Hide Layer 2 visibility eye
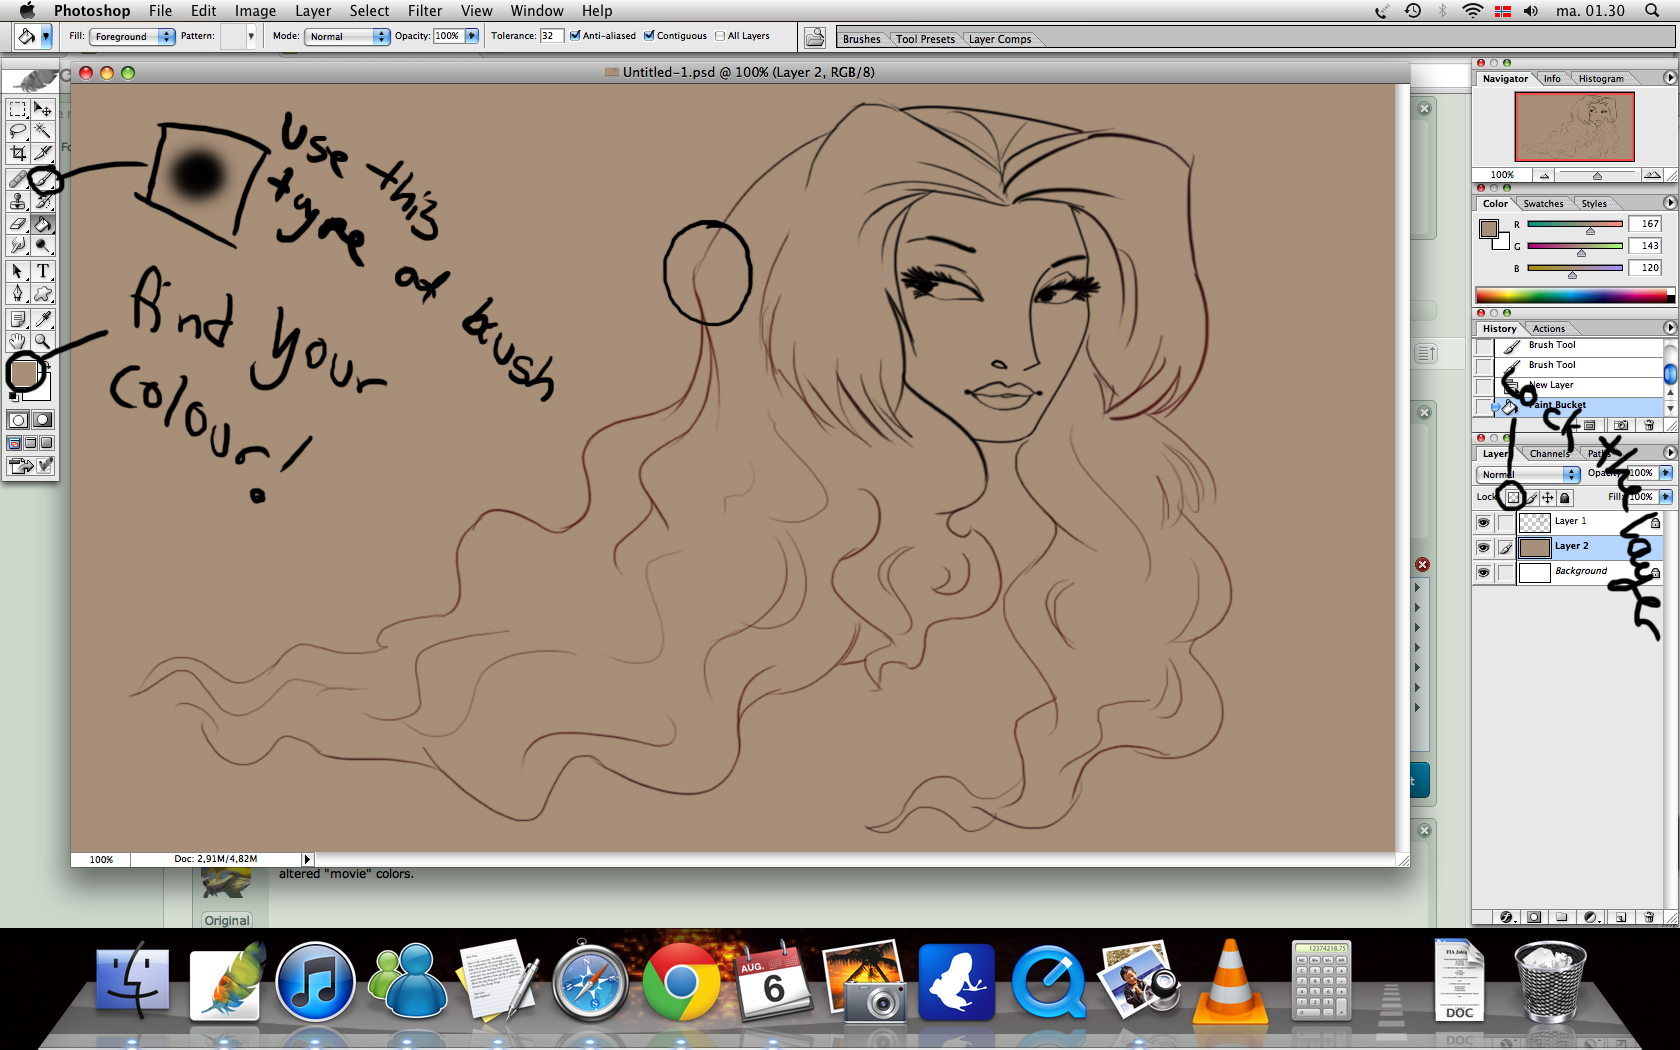Viewport: 1680px width, 1050px height. [x=1483, y=547]
